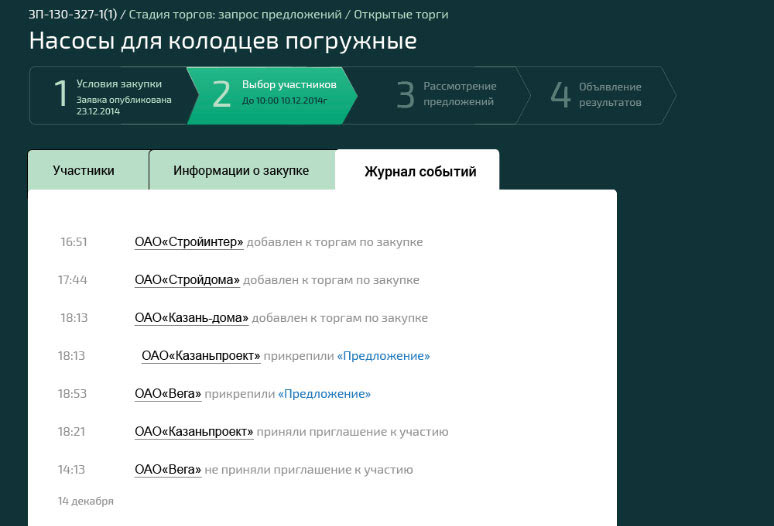Open the ОАО«Казань-дома» participant link
This screenshot has width=774, height=526.
tap(191, 318)
